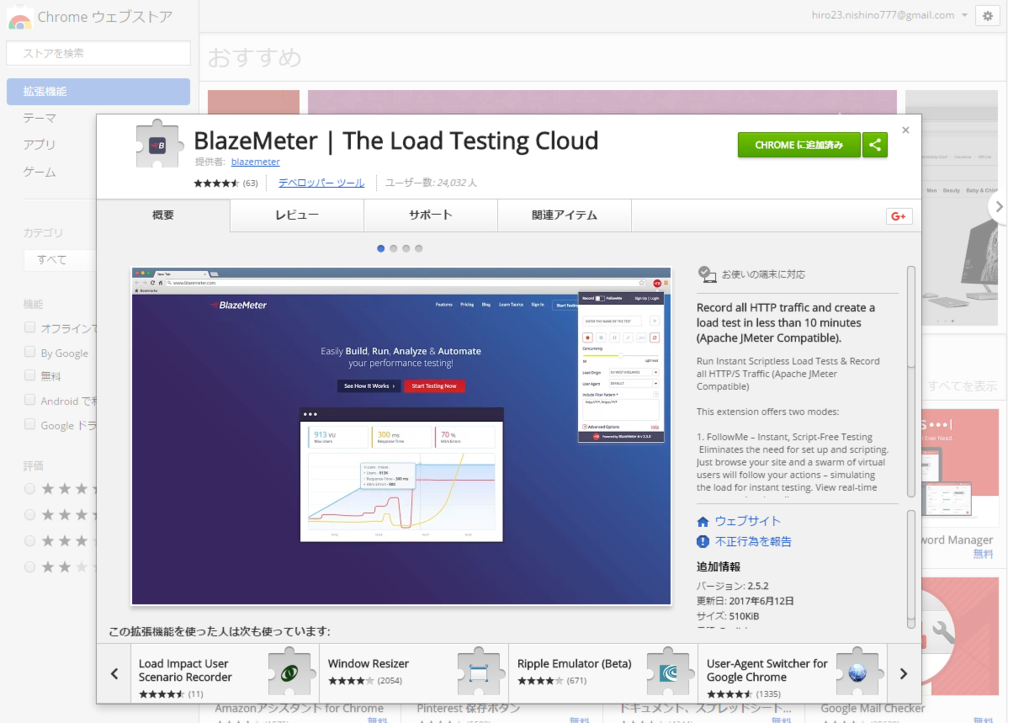Open the ウェブサイト link
Image resolution: width=1024 pixels, height=723 pixels.
tap(748, 521)
